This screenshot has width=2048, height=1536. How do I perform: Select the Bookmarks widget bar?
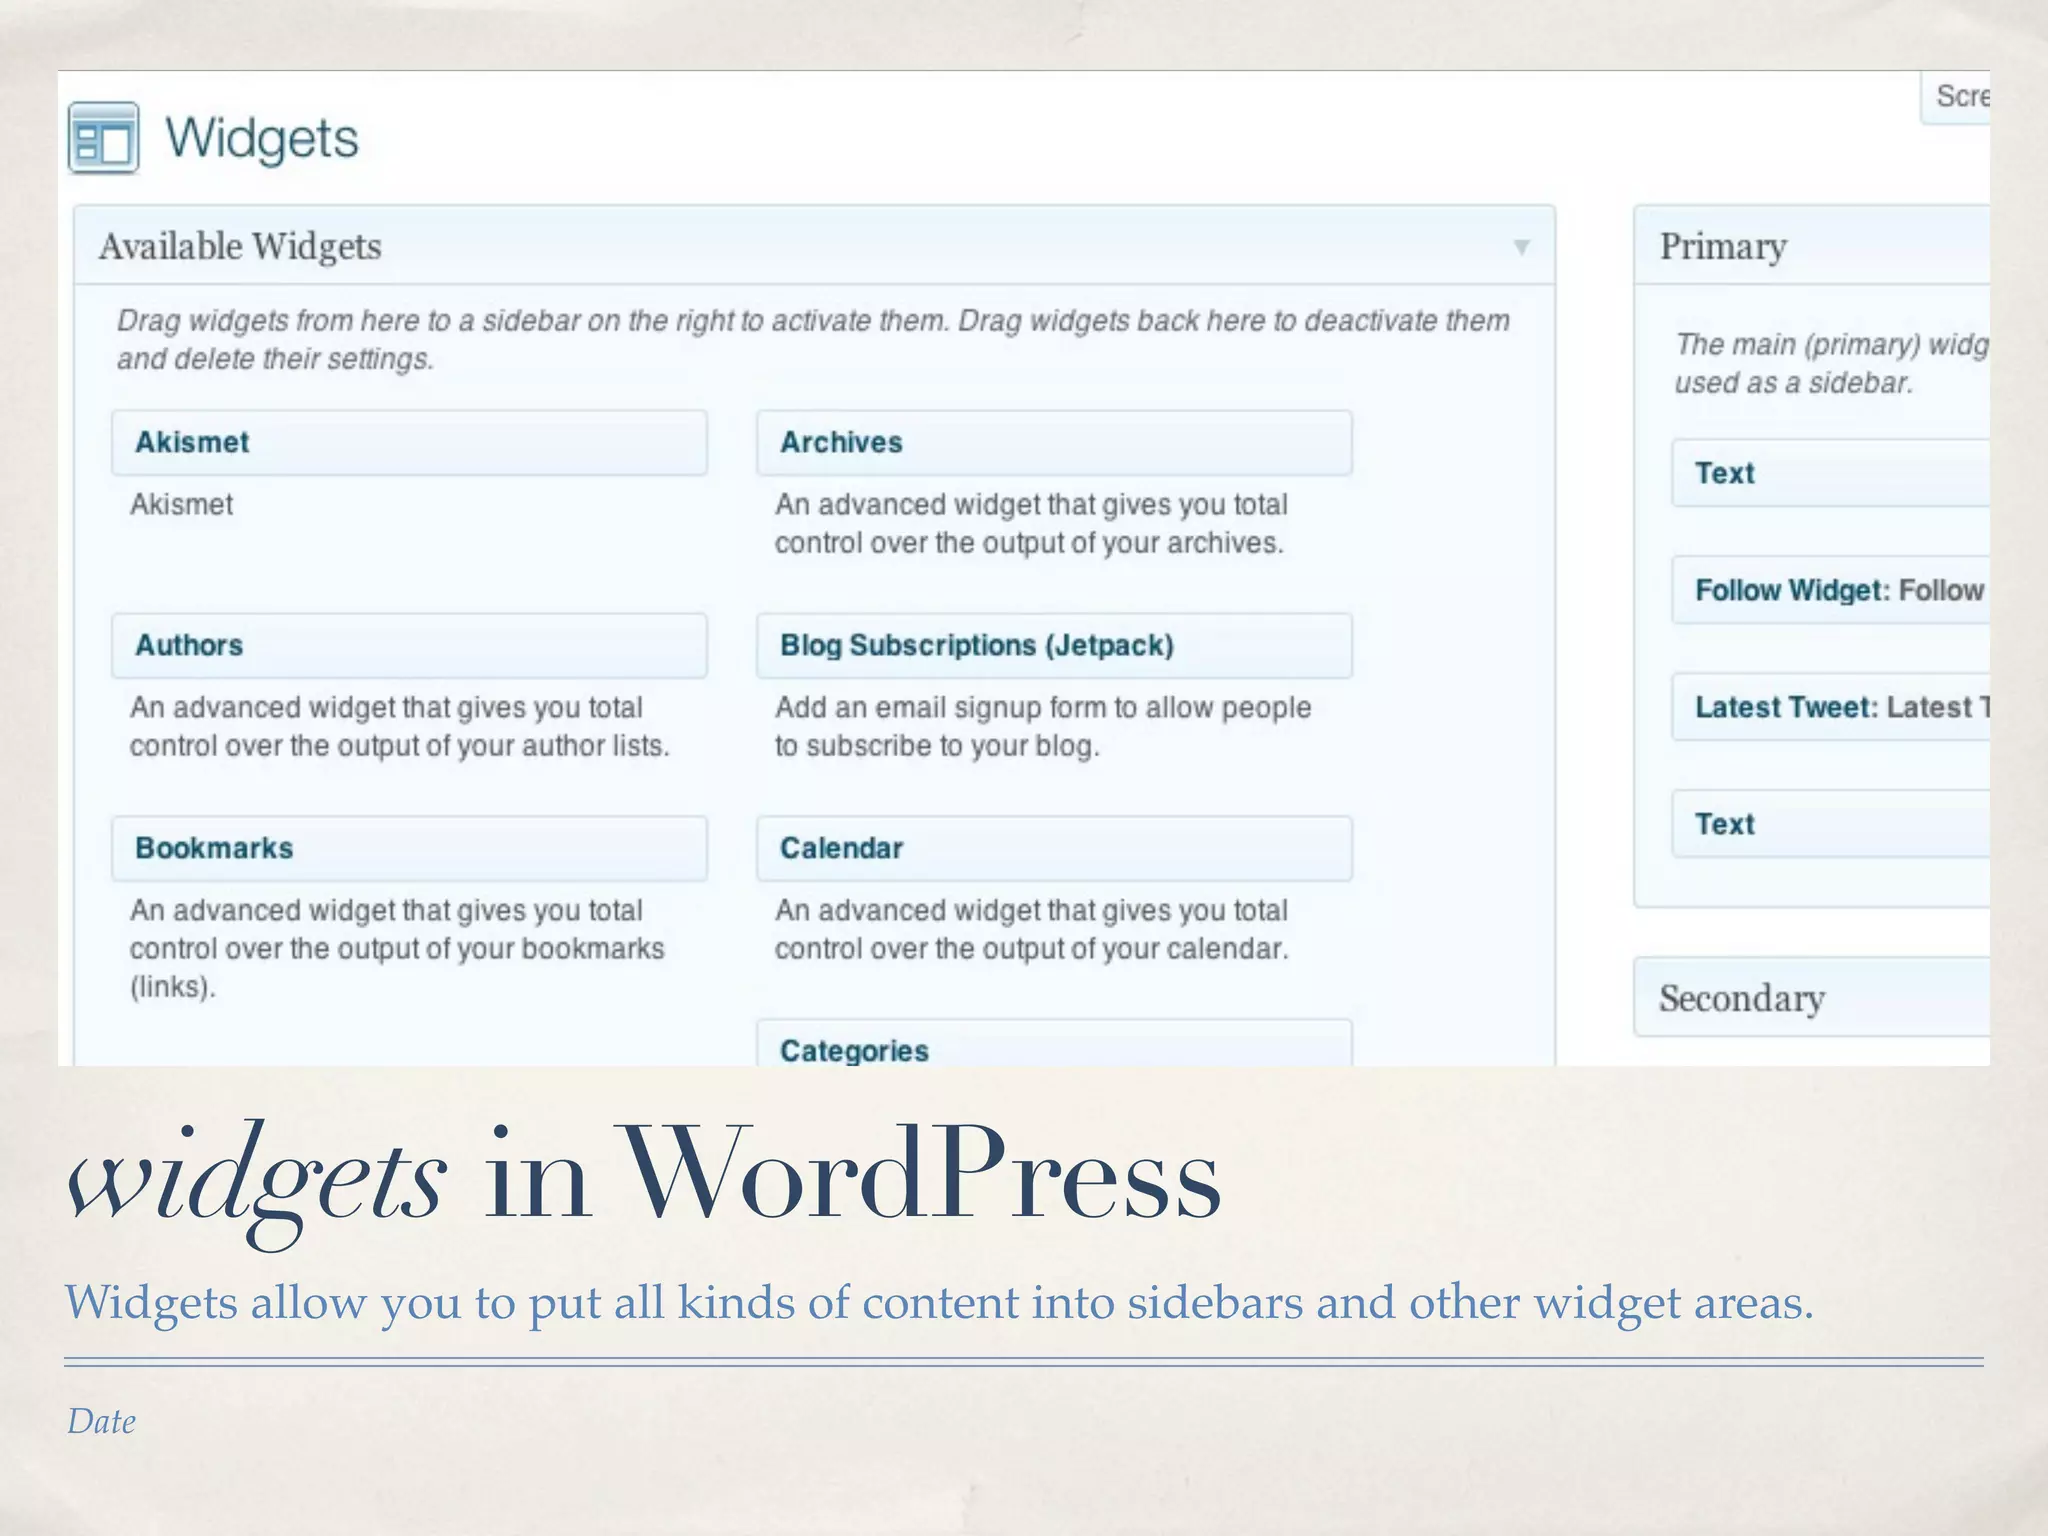click(x=410, y=848)
